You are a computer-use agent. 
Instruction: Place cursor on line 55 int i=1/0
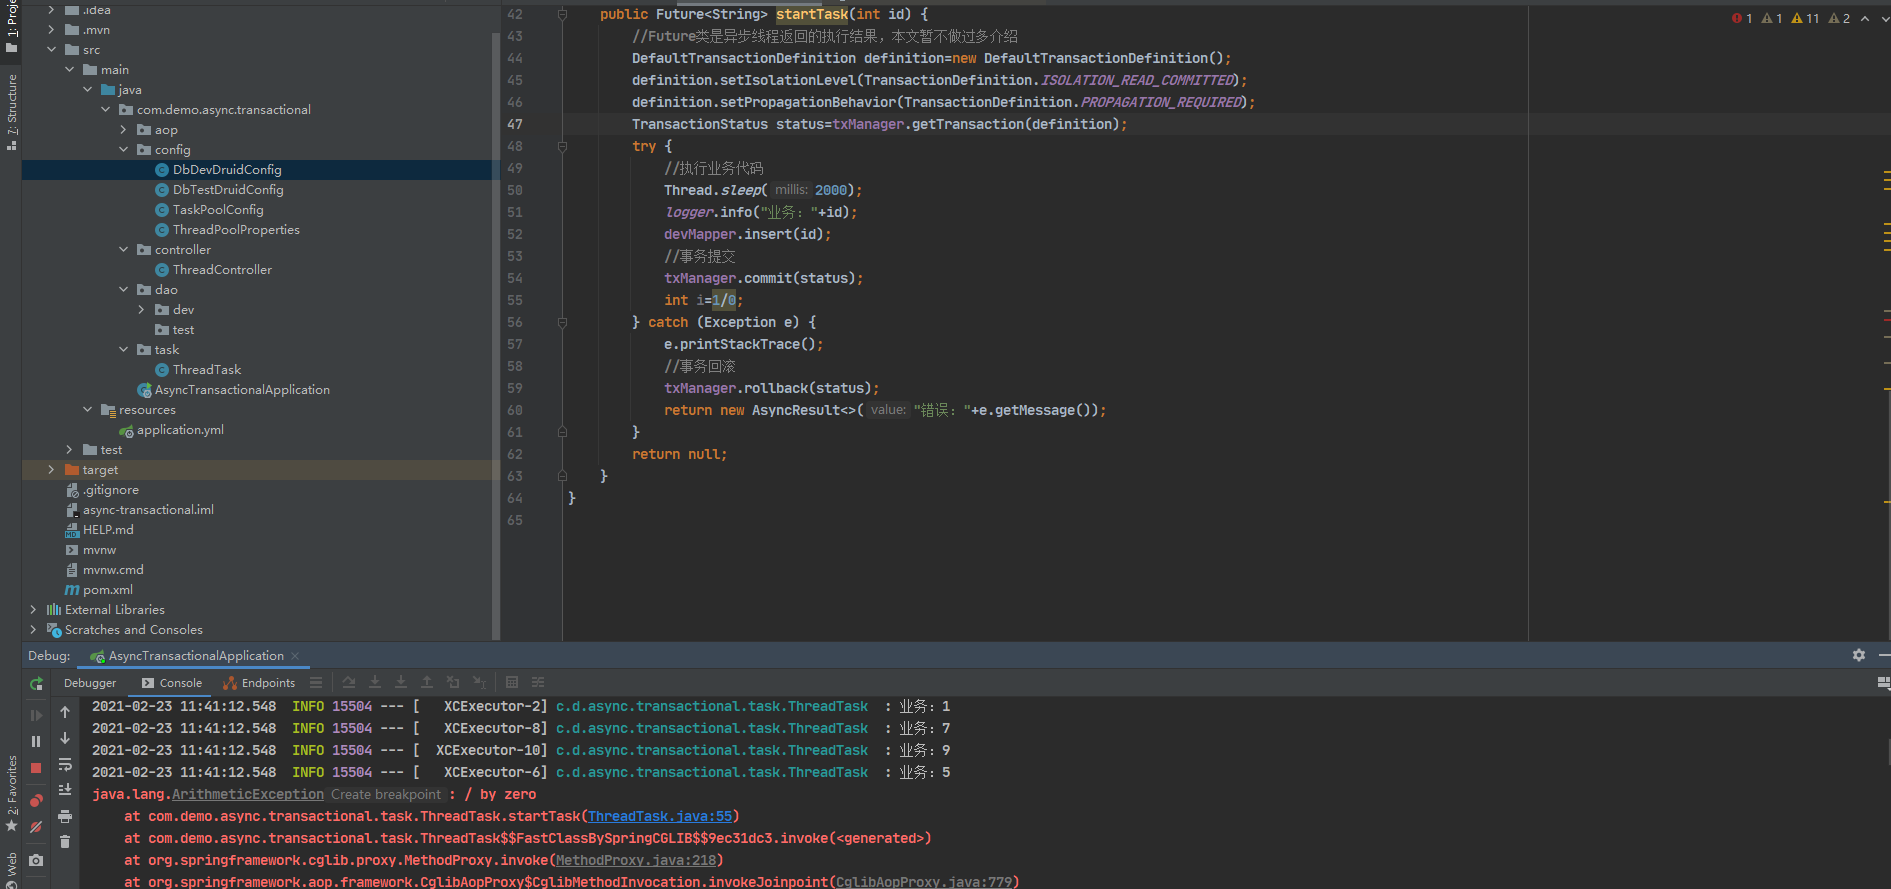pos(704,300)
